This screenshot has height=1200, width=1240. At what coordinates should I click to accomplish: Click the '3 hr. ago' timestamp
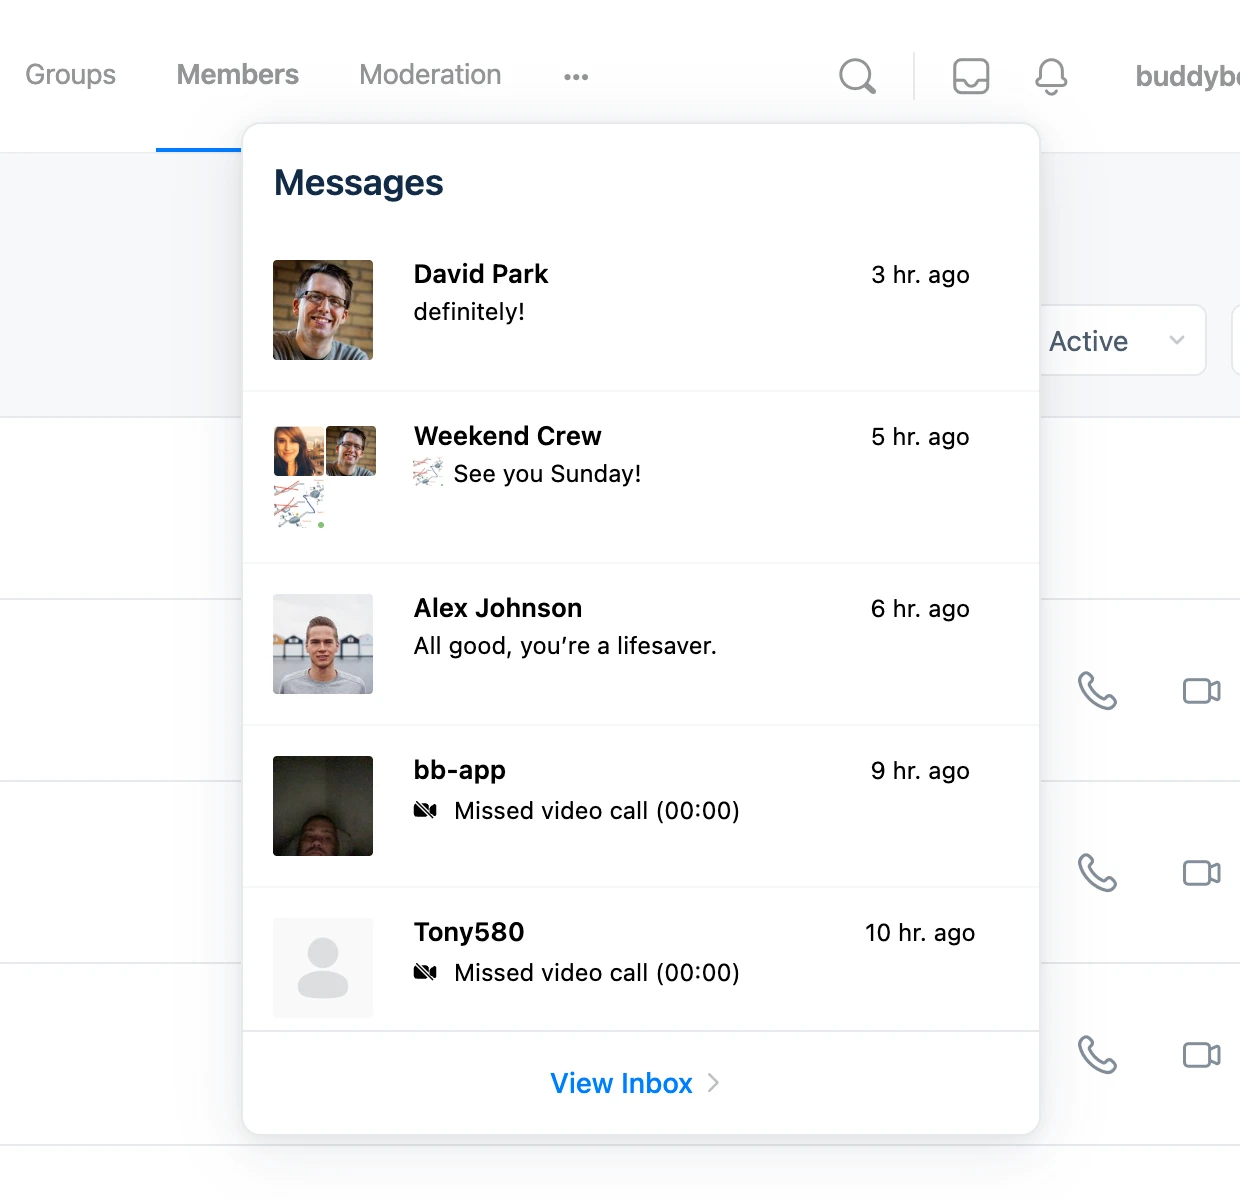(920, 275)
